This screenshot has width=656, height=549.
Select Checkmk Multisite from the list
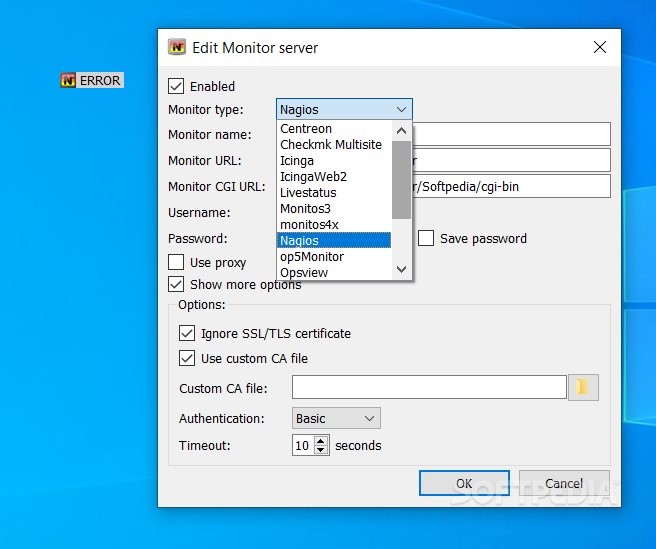334,144
